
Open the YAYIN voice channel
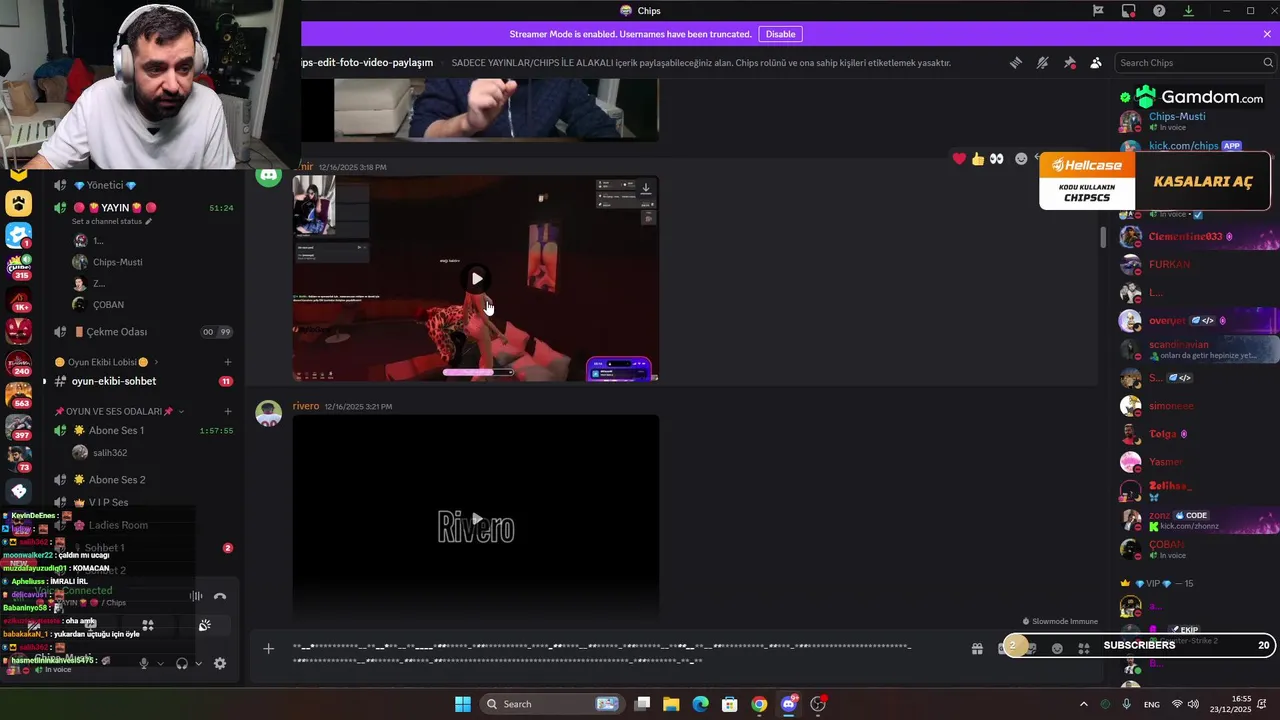[115, 207]
